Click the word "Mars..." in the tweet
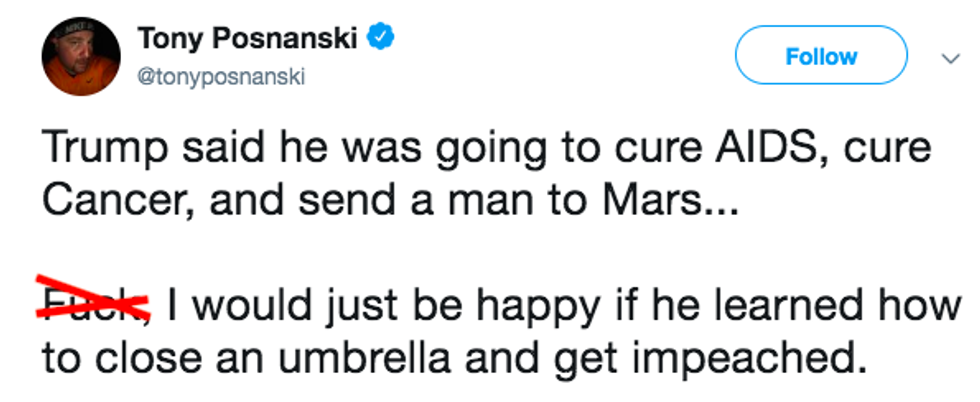980x402 pixels. pos(682,201)
